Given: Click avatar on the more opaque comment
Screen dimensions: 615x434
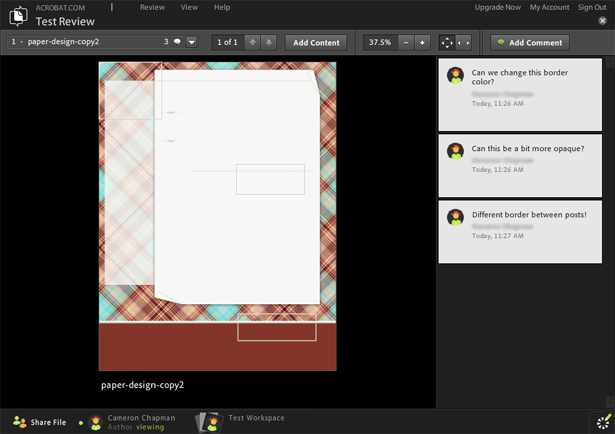Looking at the screenshot, I should [x=455, y=151].
